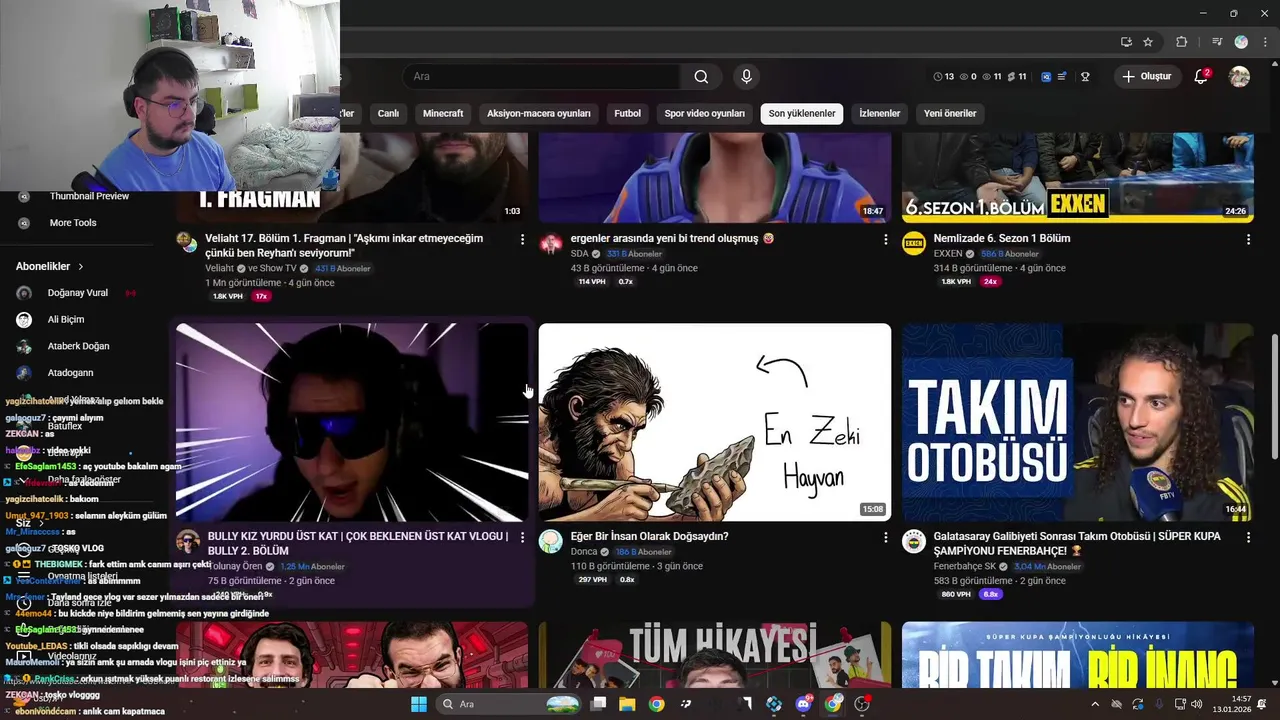1280x720 pixels.
Task: Open Chrome media controls icon
Action: 1217,42
